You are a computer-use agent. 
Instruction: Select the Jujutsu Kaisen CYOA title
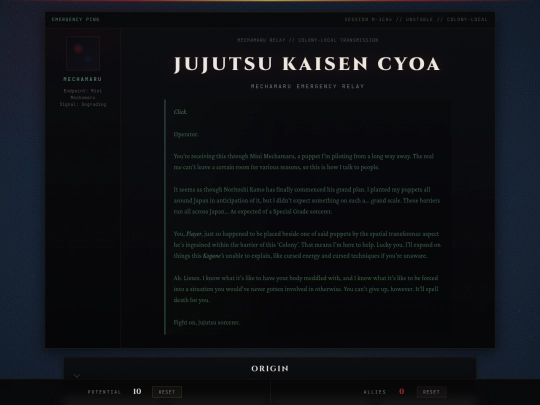point(307,64)
